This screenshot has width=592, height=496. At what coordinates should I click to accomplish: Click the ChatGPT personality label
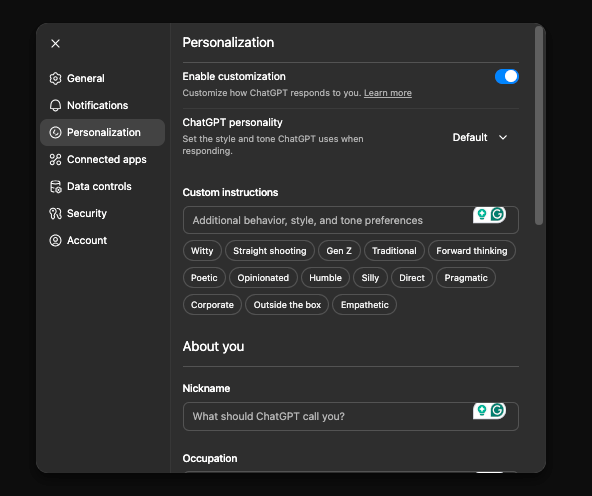(232, 123)
